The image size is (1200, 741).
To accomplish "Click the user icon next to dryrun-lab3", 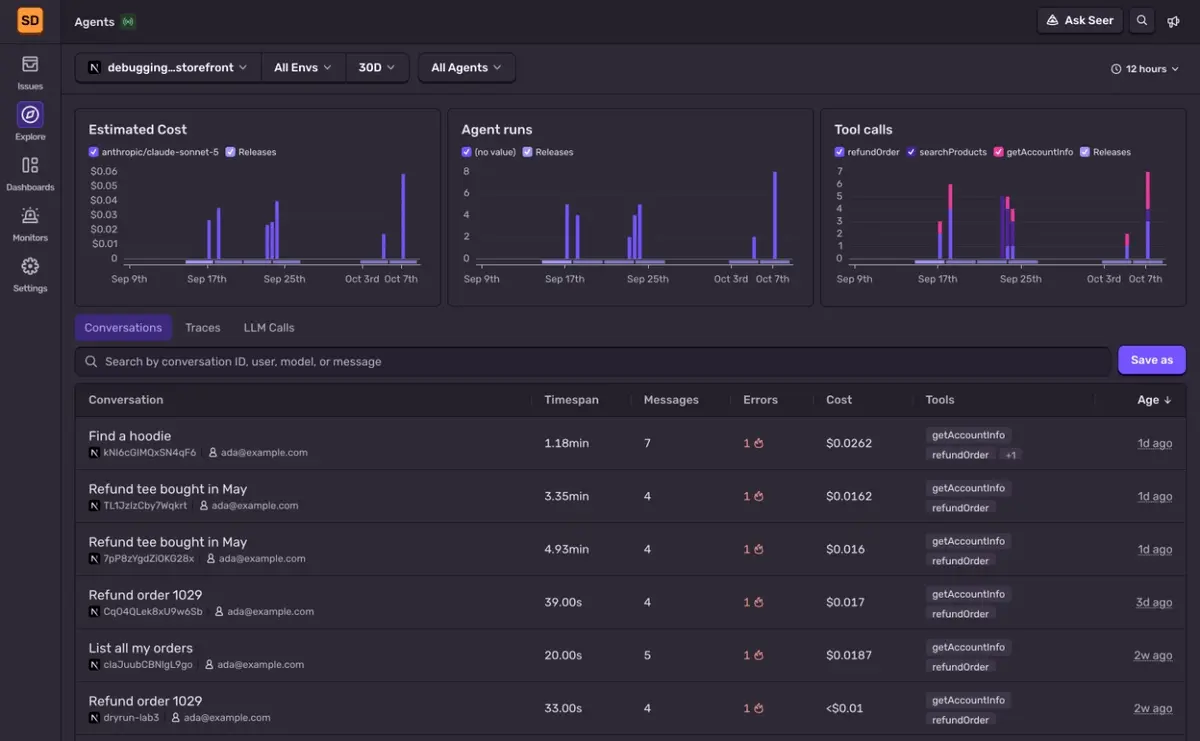I will point(176,718).
